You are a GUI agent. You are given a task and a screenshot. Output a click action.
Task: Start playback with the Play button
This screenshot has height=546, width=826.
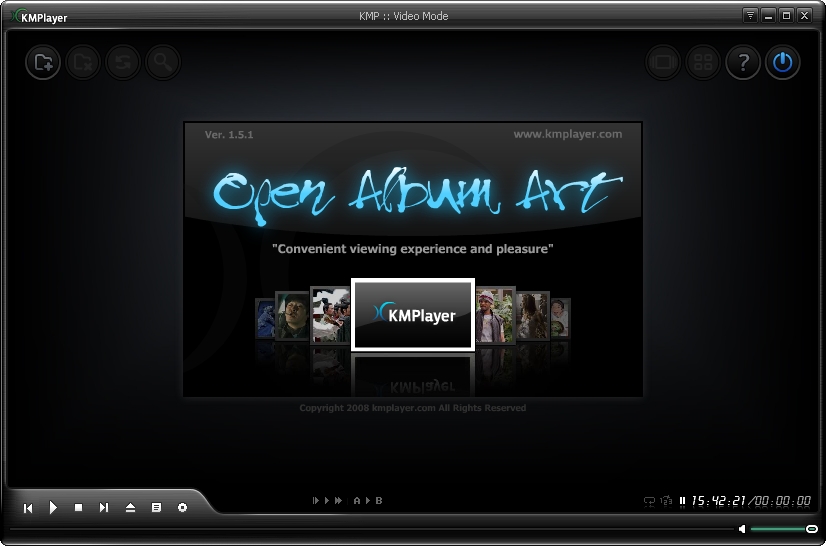pyautogui.click(x=53, y=508)
